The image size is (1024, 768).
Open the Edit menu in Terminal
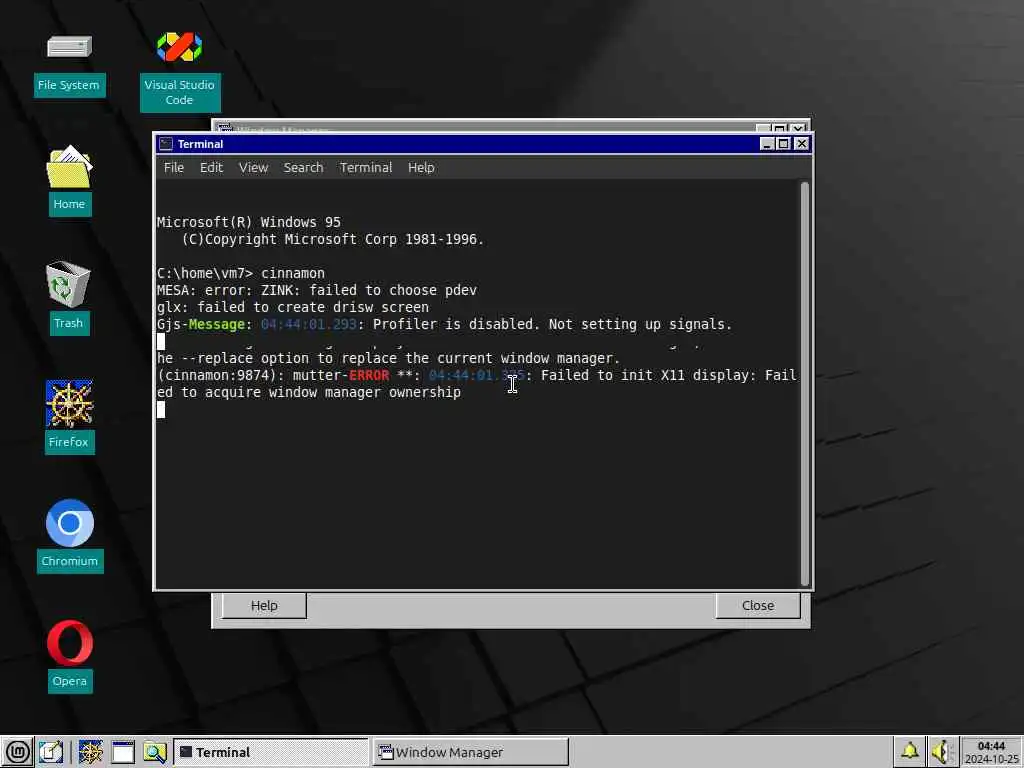(212, 168)
